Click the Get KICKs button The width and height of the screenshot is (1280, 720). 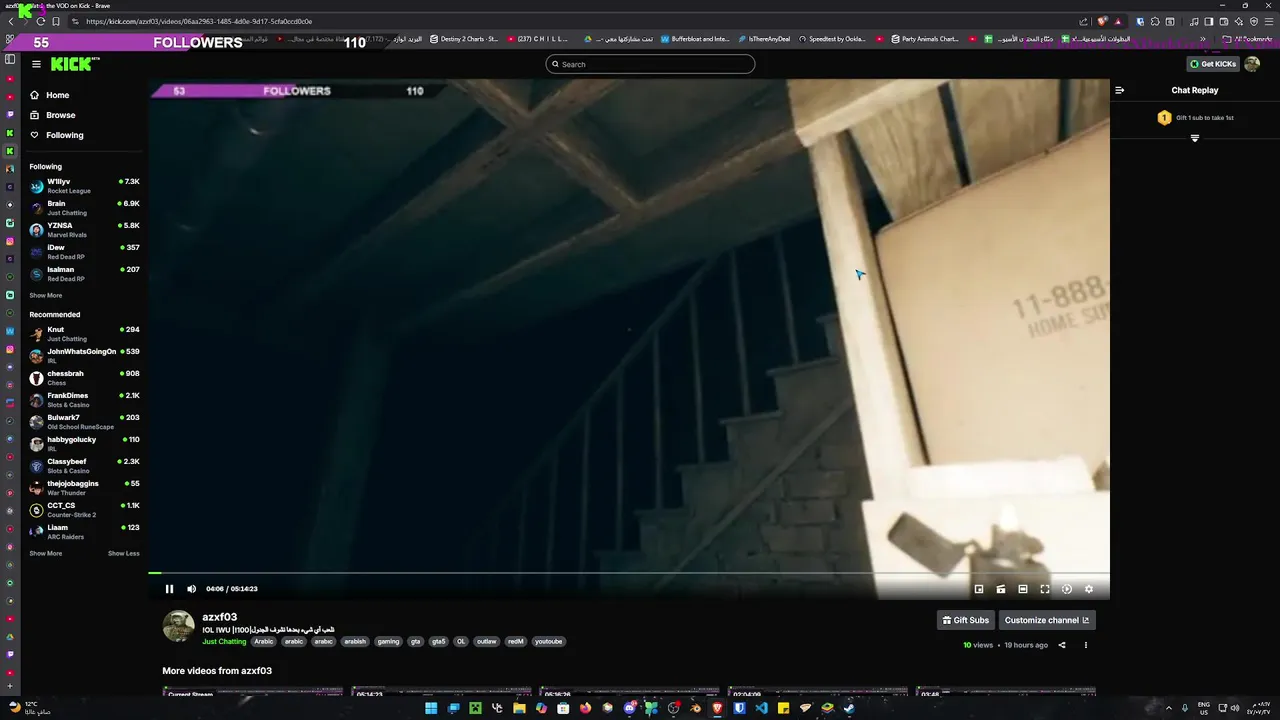1213,64
